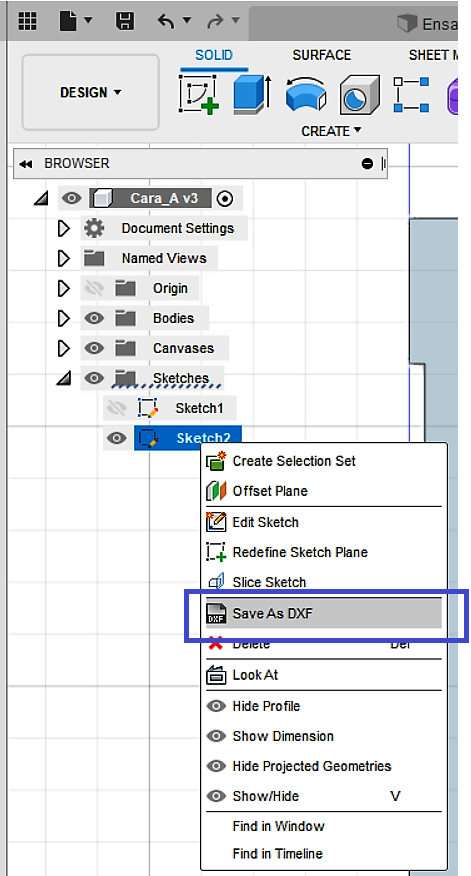The height and width of the screenshot is (876, 471).
Task: Choose Find in Timeline
Action: click(x=323, y=854)
